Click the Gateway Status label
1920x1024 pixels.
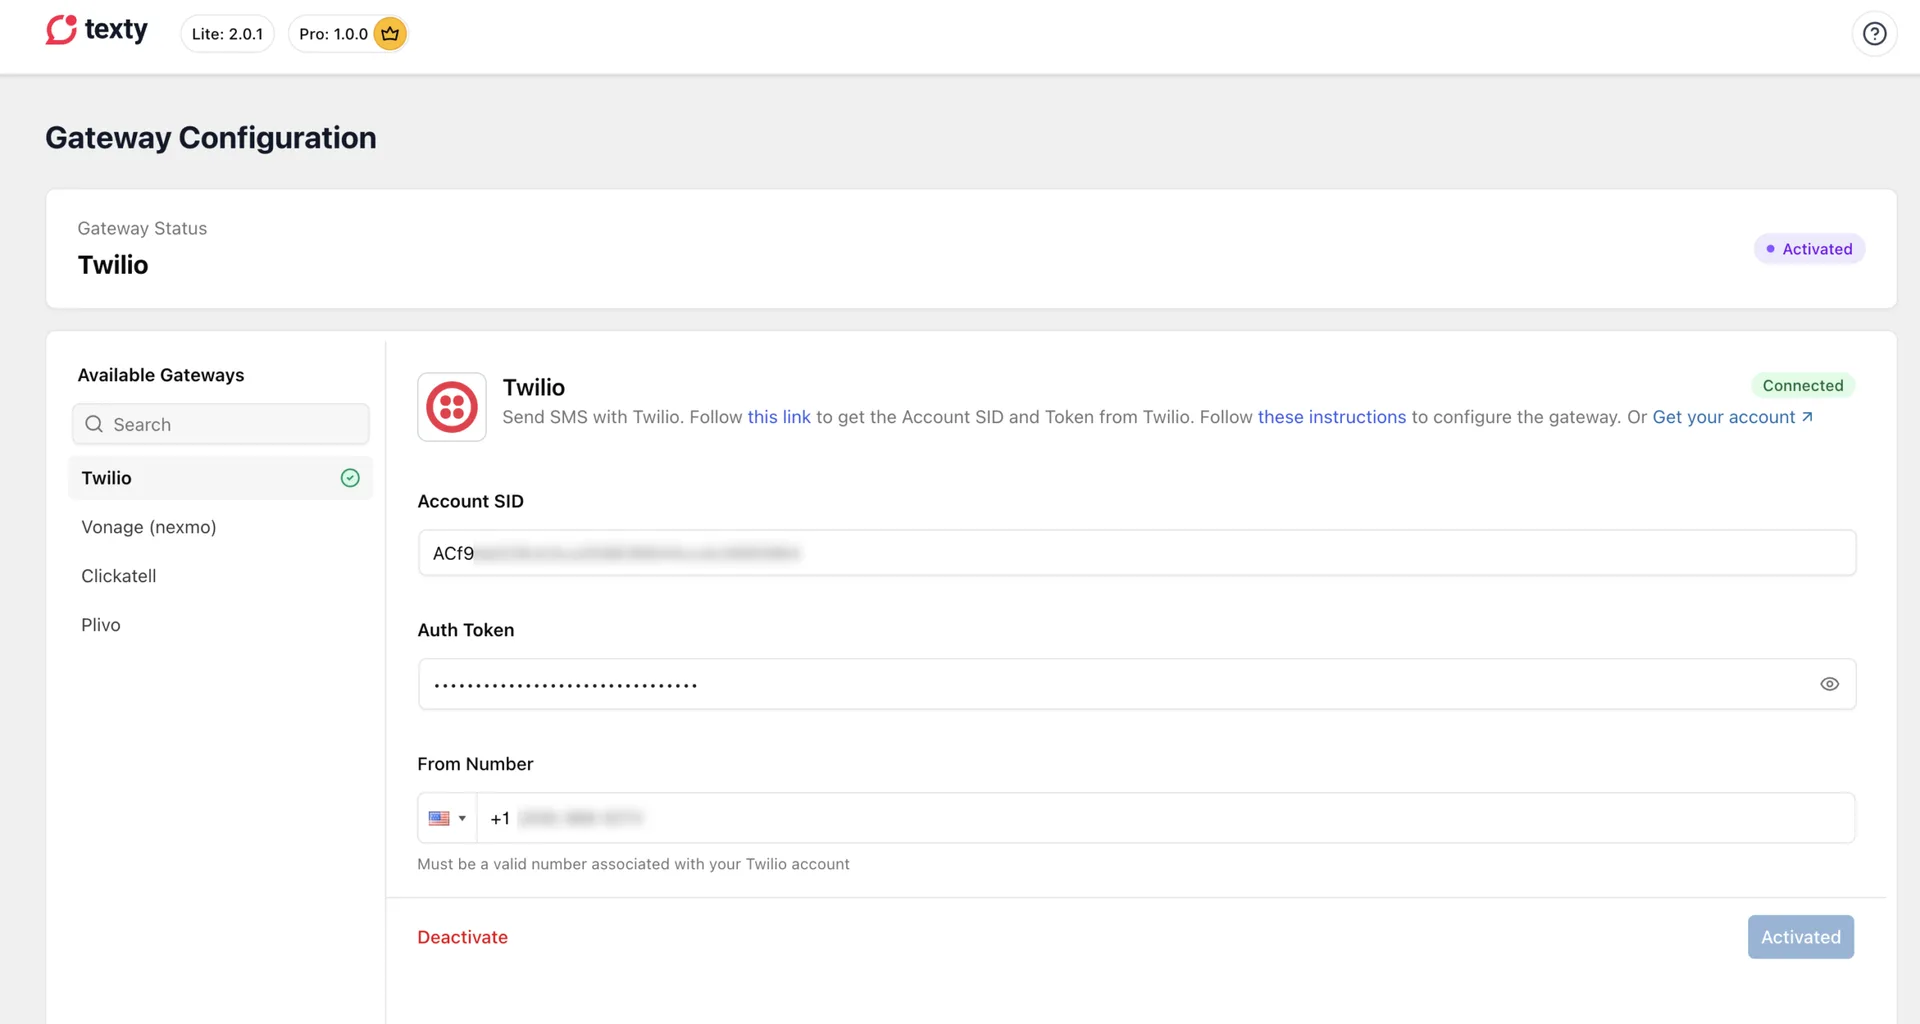142,228
